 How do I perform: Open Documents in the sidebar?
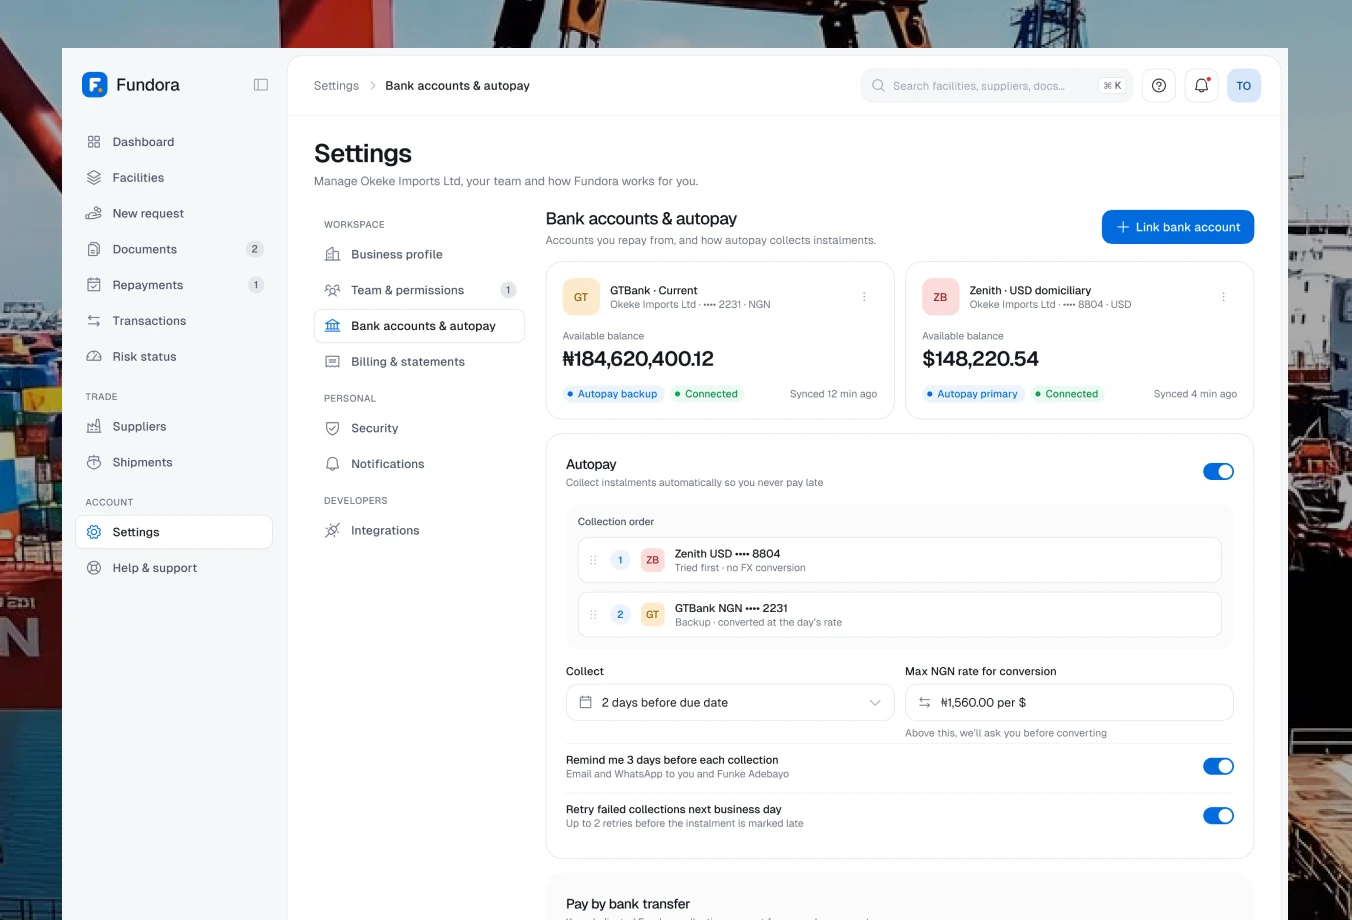tap(174, 250)
